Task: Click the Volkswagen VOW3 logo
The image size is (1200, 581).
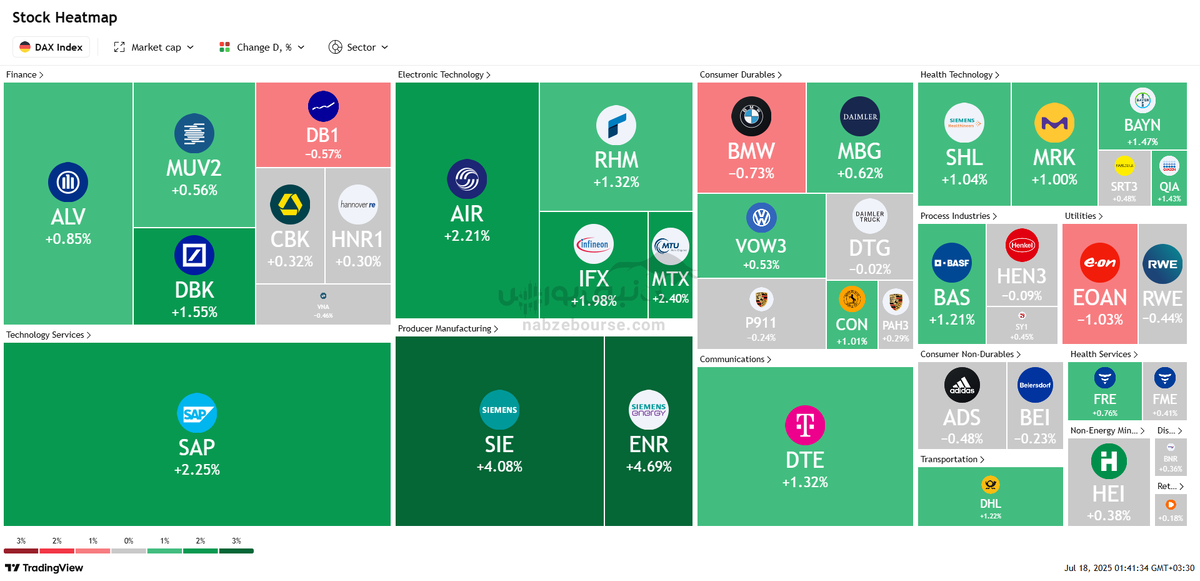Action: coord(762,219)
